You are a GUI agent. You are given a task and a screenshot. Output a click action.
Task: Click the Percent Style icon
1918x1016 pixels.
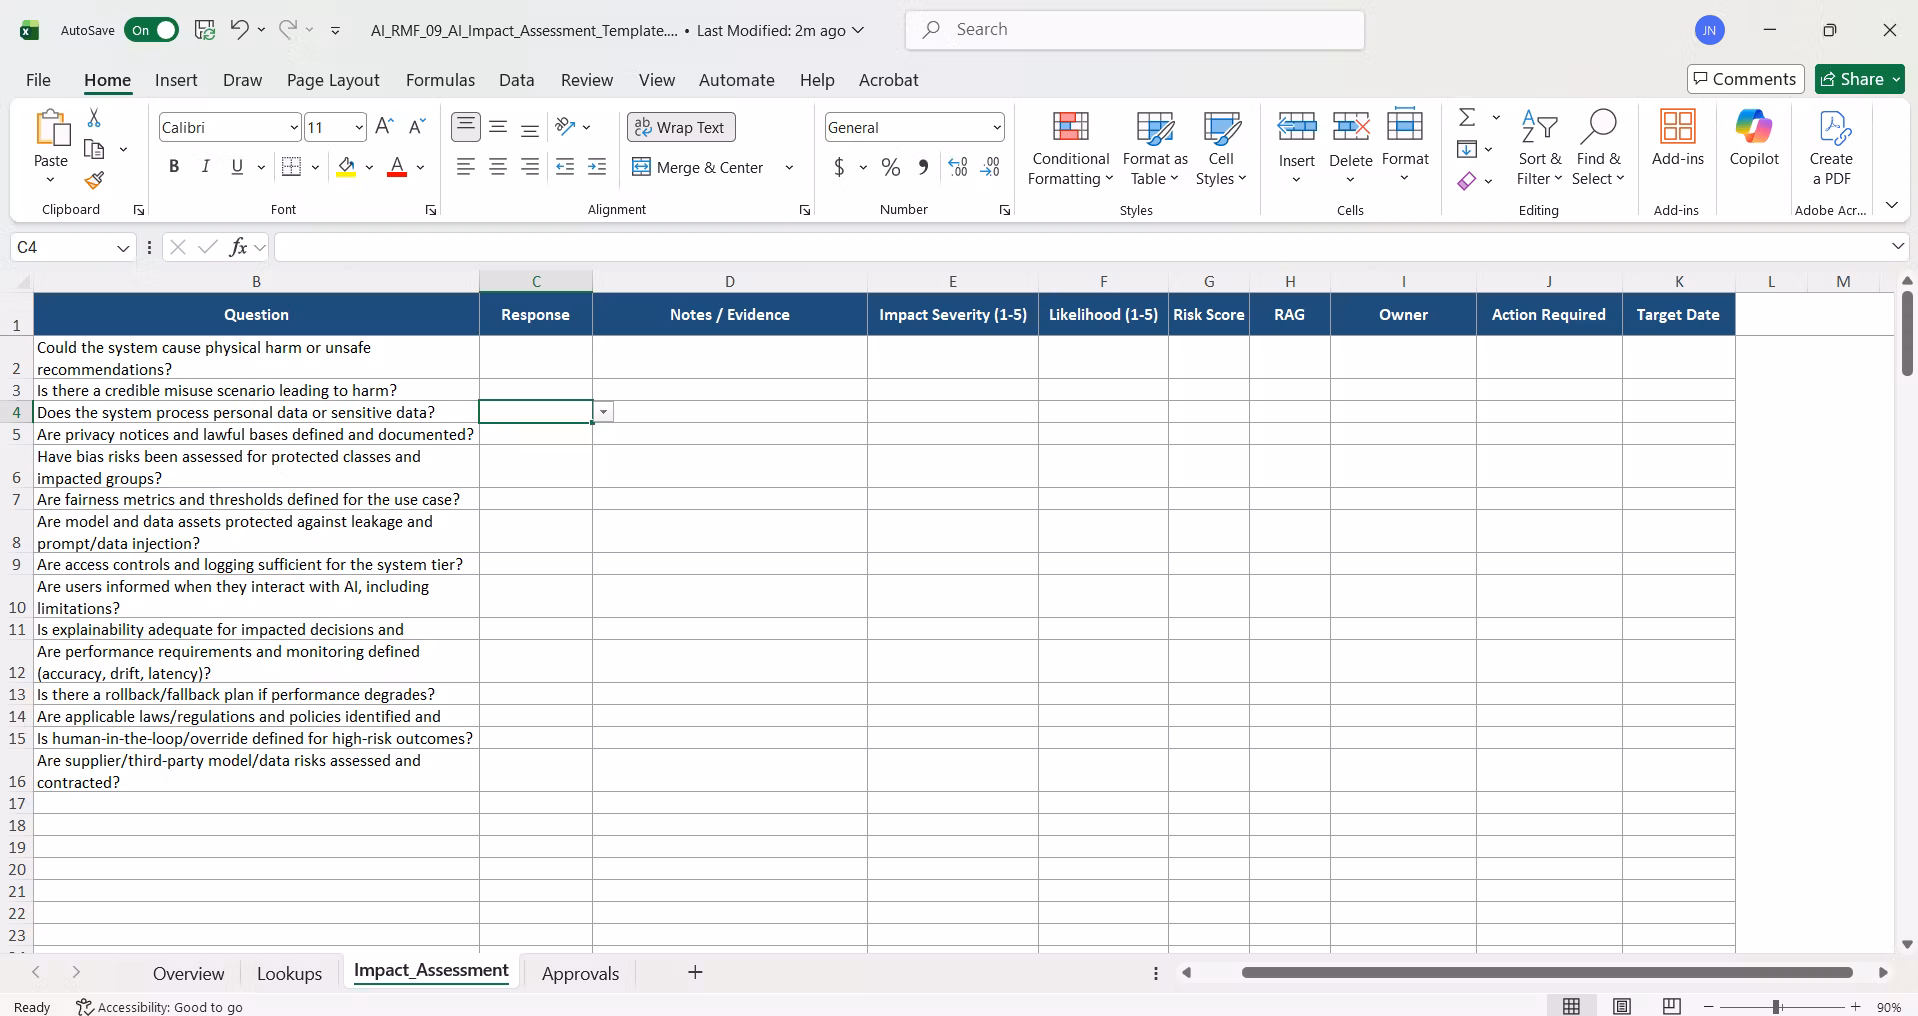click(891, 167)
